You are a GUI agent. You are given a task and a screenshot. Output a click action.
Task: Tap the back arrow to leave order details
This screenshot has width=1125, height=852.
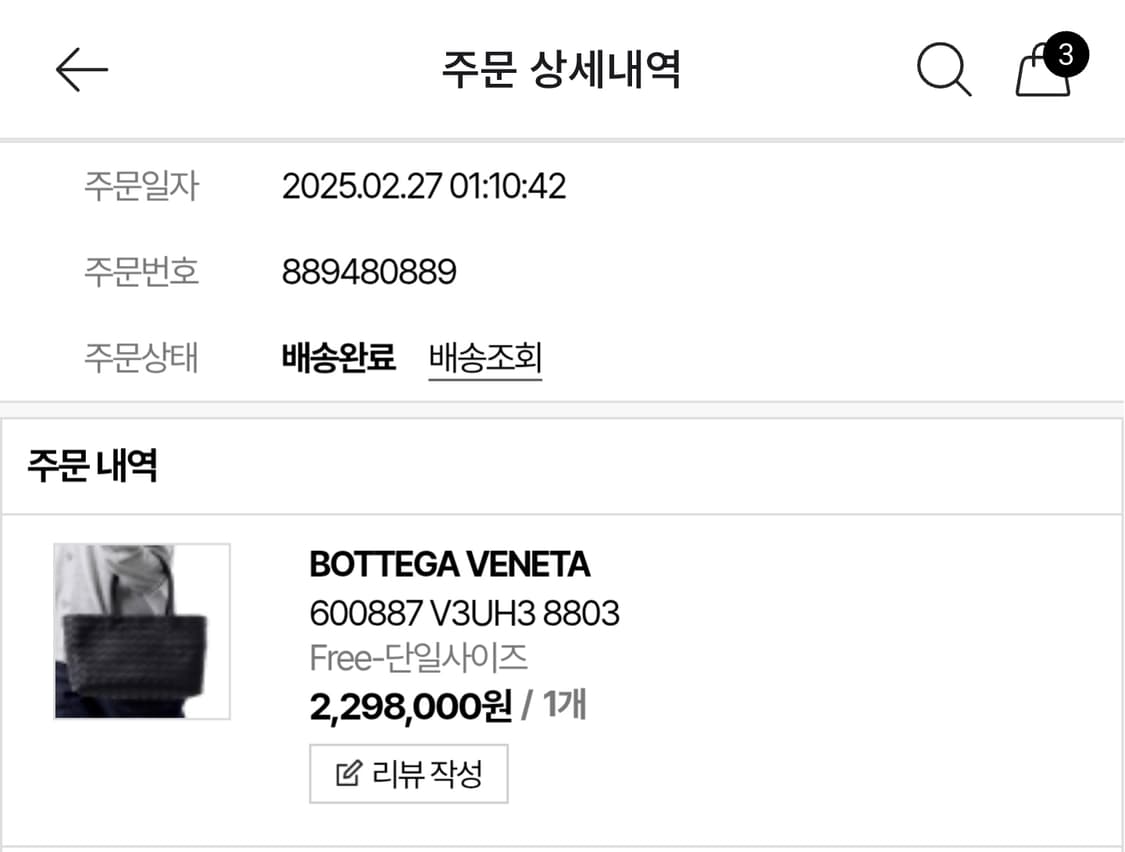[x=82, y=69]
